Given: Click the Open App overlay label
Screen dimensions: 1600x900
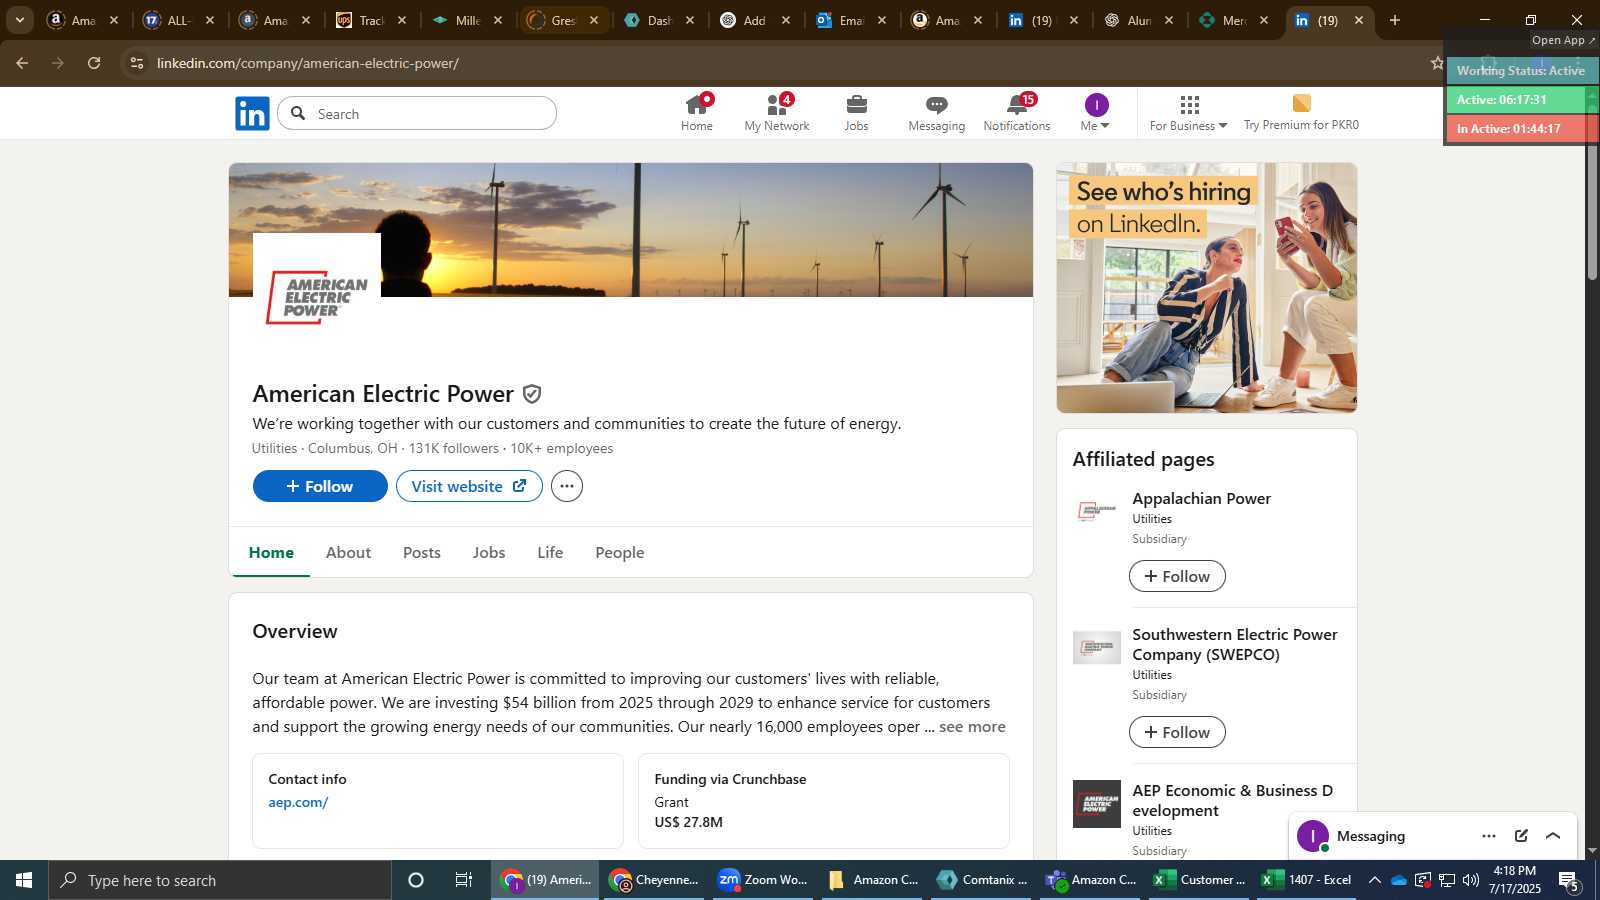Looking at the screenshot, I should pyautogui.click(x=1563, y=40).
